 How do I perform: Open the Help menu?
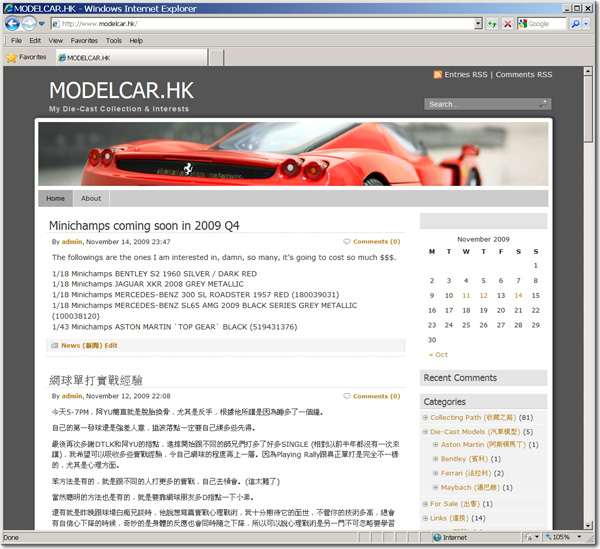click(x=136, y=41)
